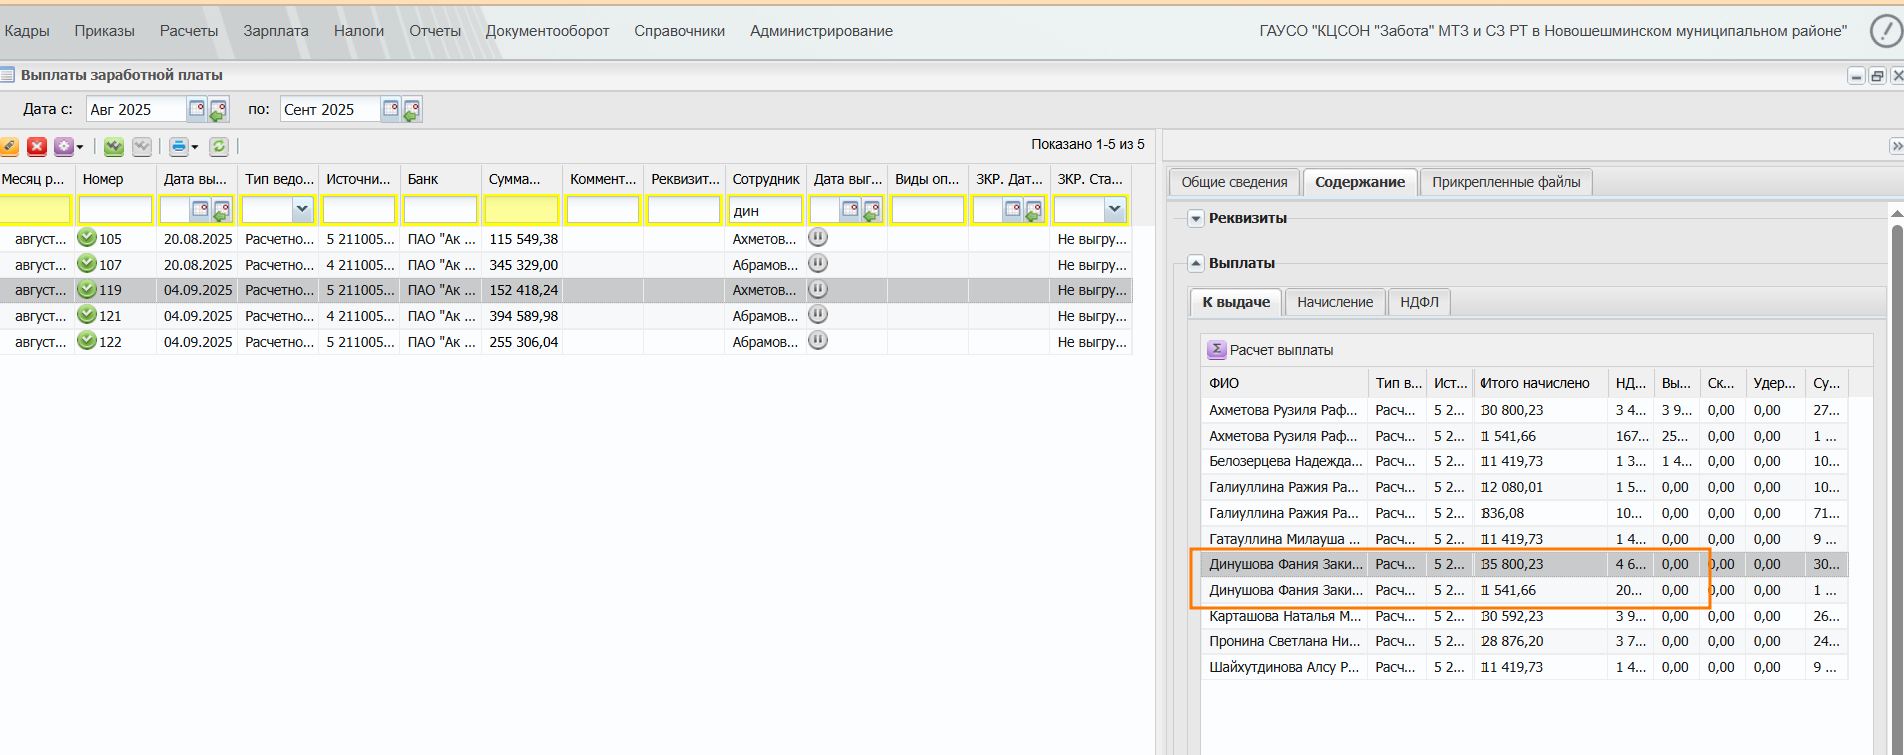The image size is (1904, 755).
Task: Switch to 'Начисление' tab
Action: [x=1335, y=302]
